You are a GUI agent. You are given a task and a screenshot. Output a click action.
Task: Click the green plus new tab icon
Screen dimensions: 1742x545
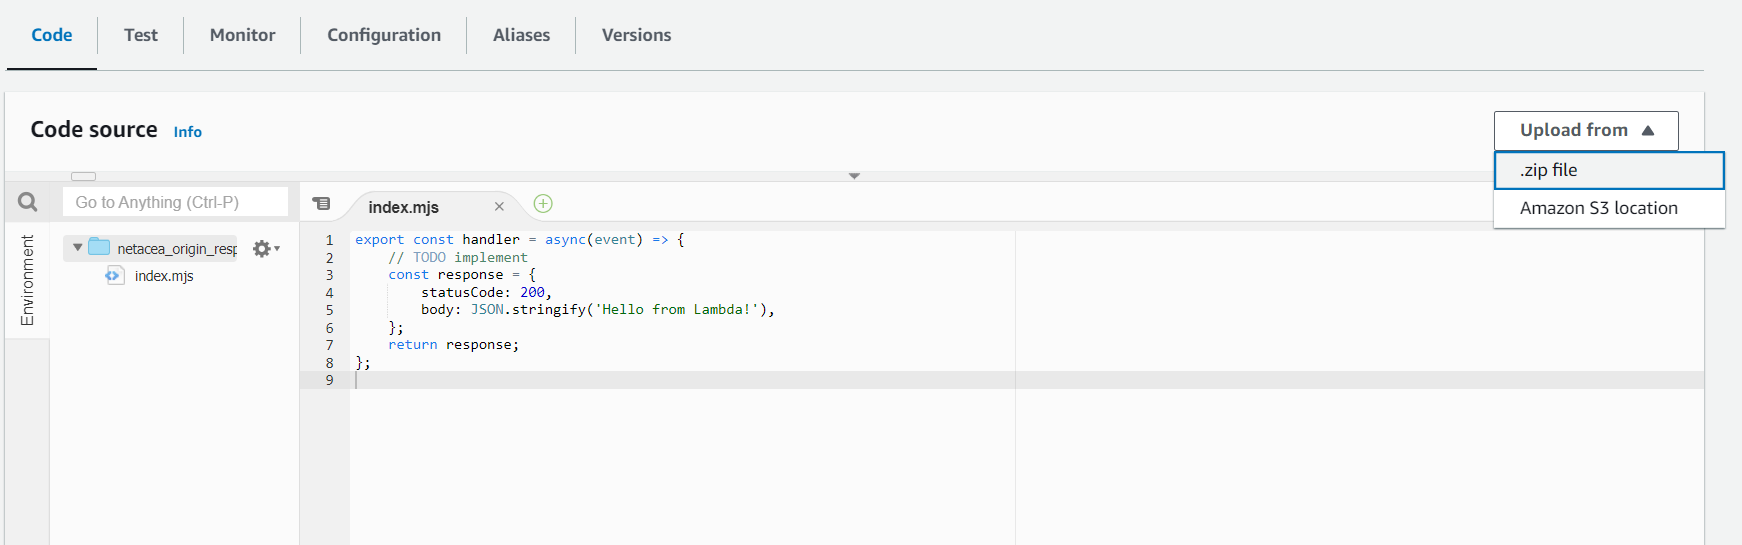click(543, 204)
